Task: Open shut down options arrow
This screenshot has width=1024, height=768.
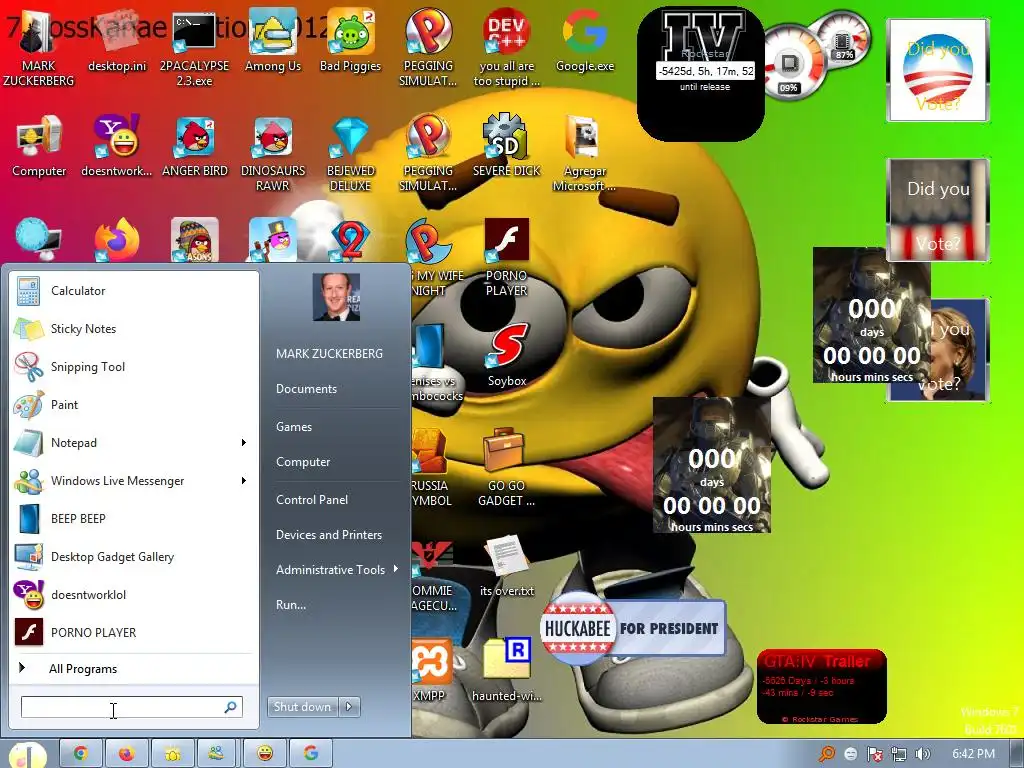Action: click(x=349, y=706)
